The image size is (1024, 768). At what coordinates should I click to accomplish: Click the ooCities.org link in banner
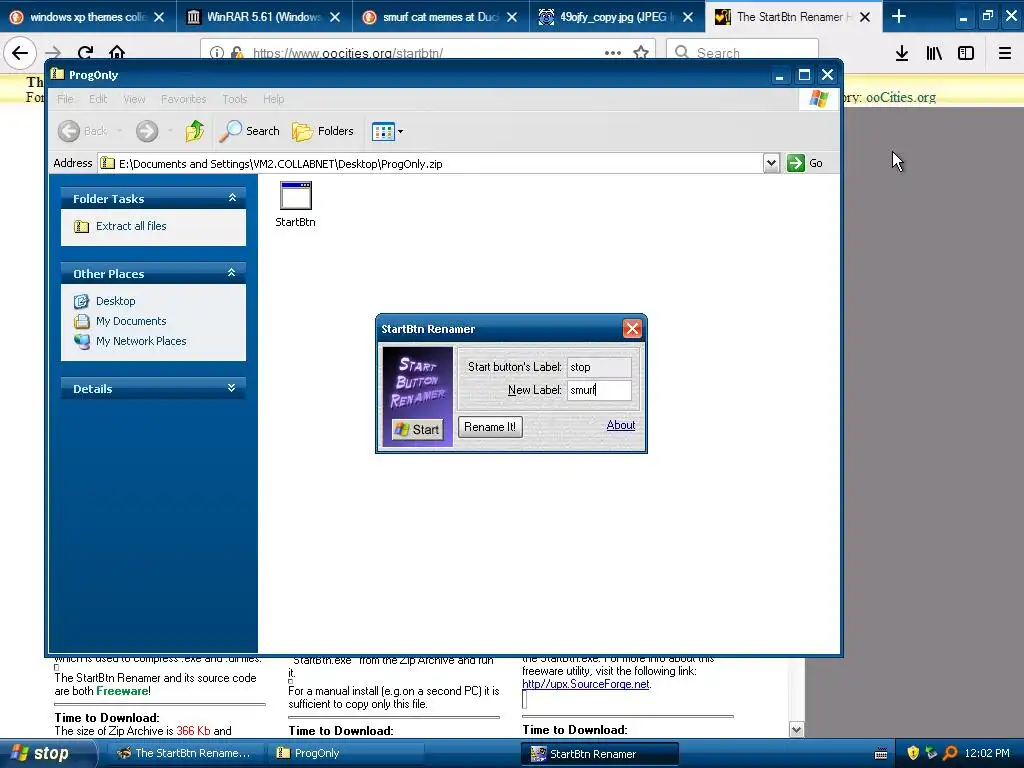point(901,97)
